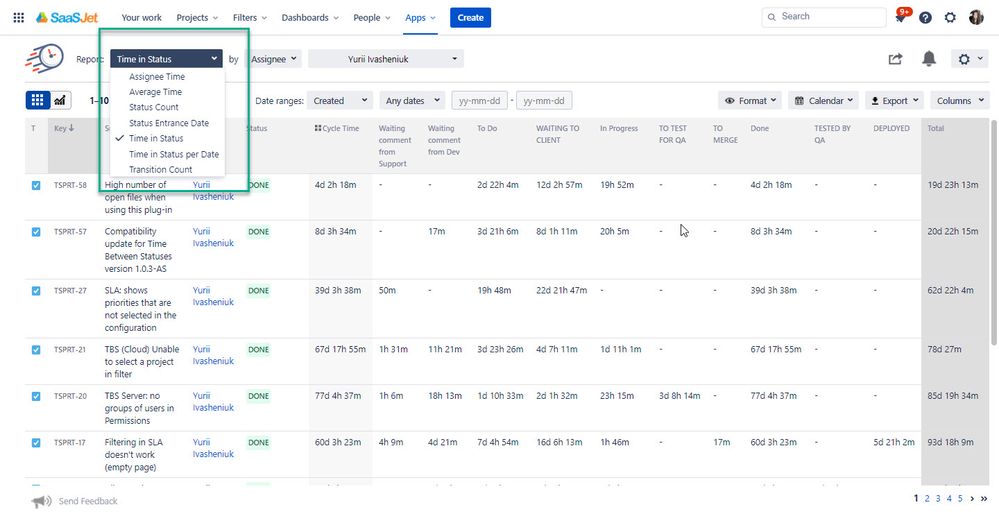Click the Total column header
The image size is (999, 525).
pyautogui.click(x=935, y=128)
